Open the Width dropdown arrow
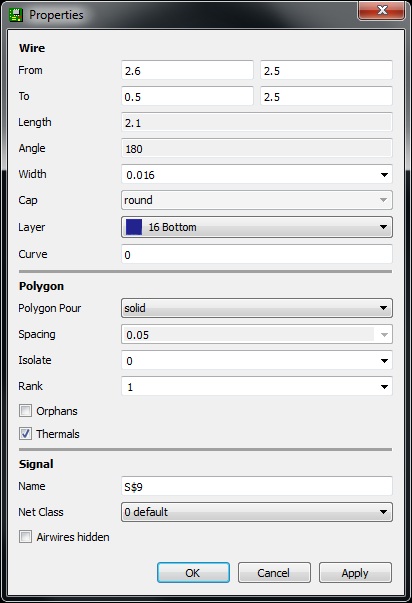Screen dimensions: 412x603 click(384, 175)
